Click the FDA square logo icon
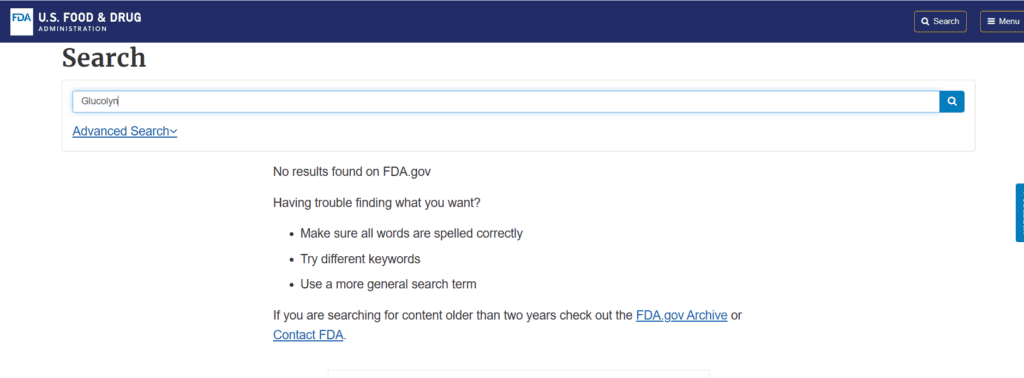This screenshot has height=378, width=1024. coord(21,21)
